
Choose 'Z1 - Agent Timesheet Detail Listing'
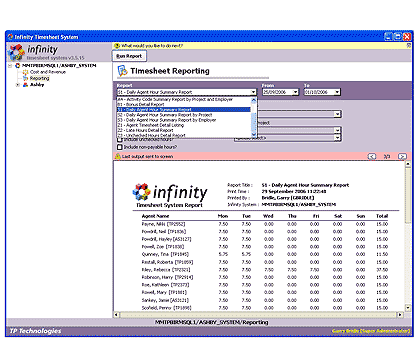click(x=184, y=125)
